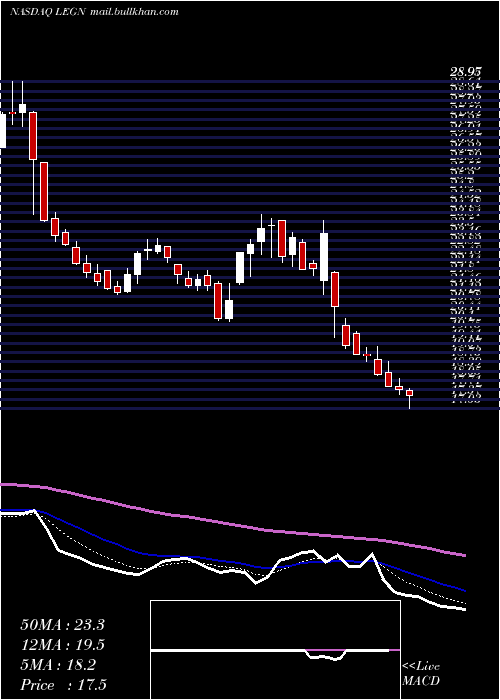This screenshot has width=500, height=700.
Task: Select the 12MA : 19.5 readout
Action: 62,645
